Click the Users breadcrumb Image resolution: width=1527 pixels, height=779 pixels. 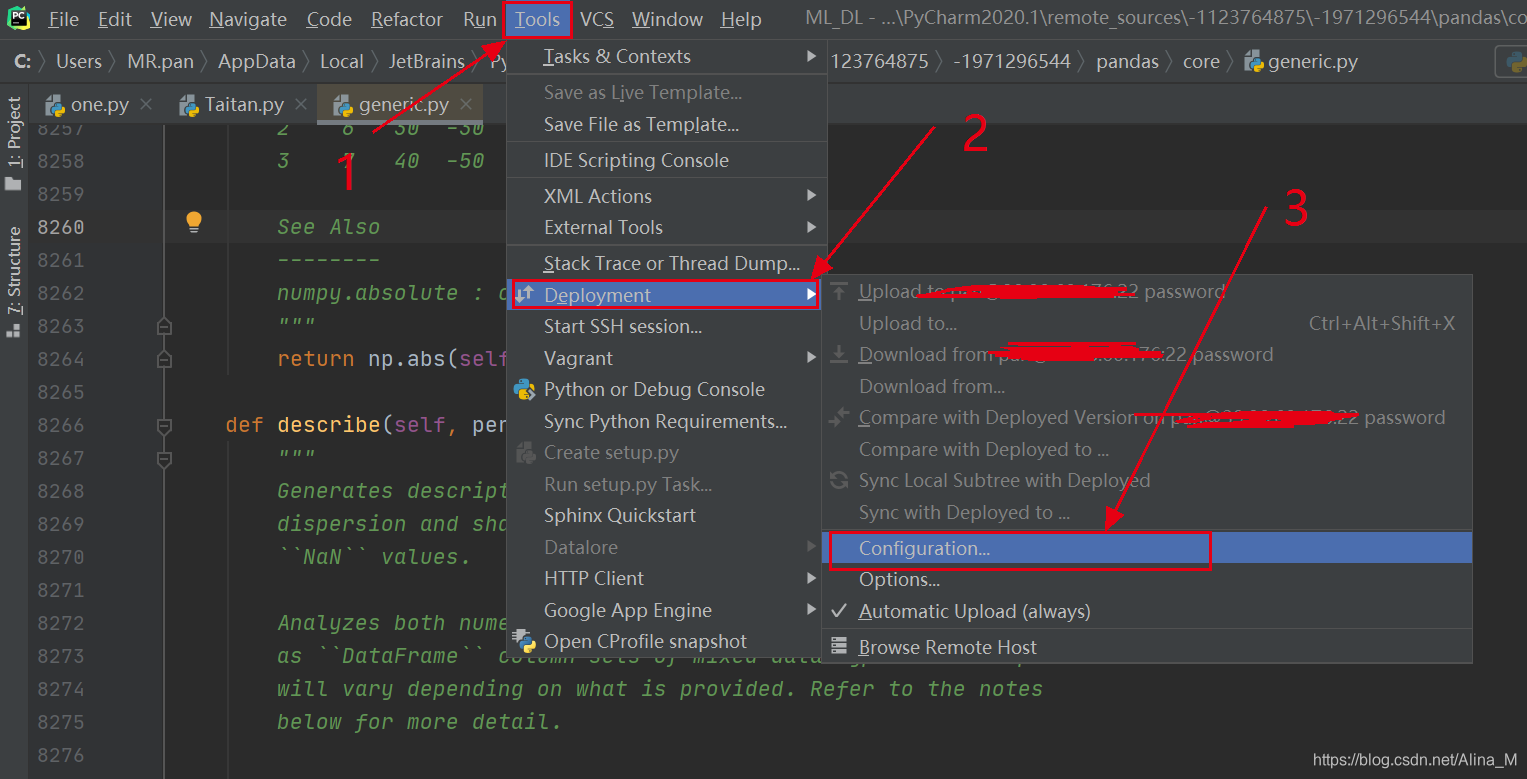coord(79,61)
